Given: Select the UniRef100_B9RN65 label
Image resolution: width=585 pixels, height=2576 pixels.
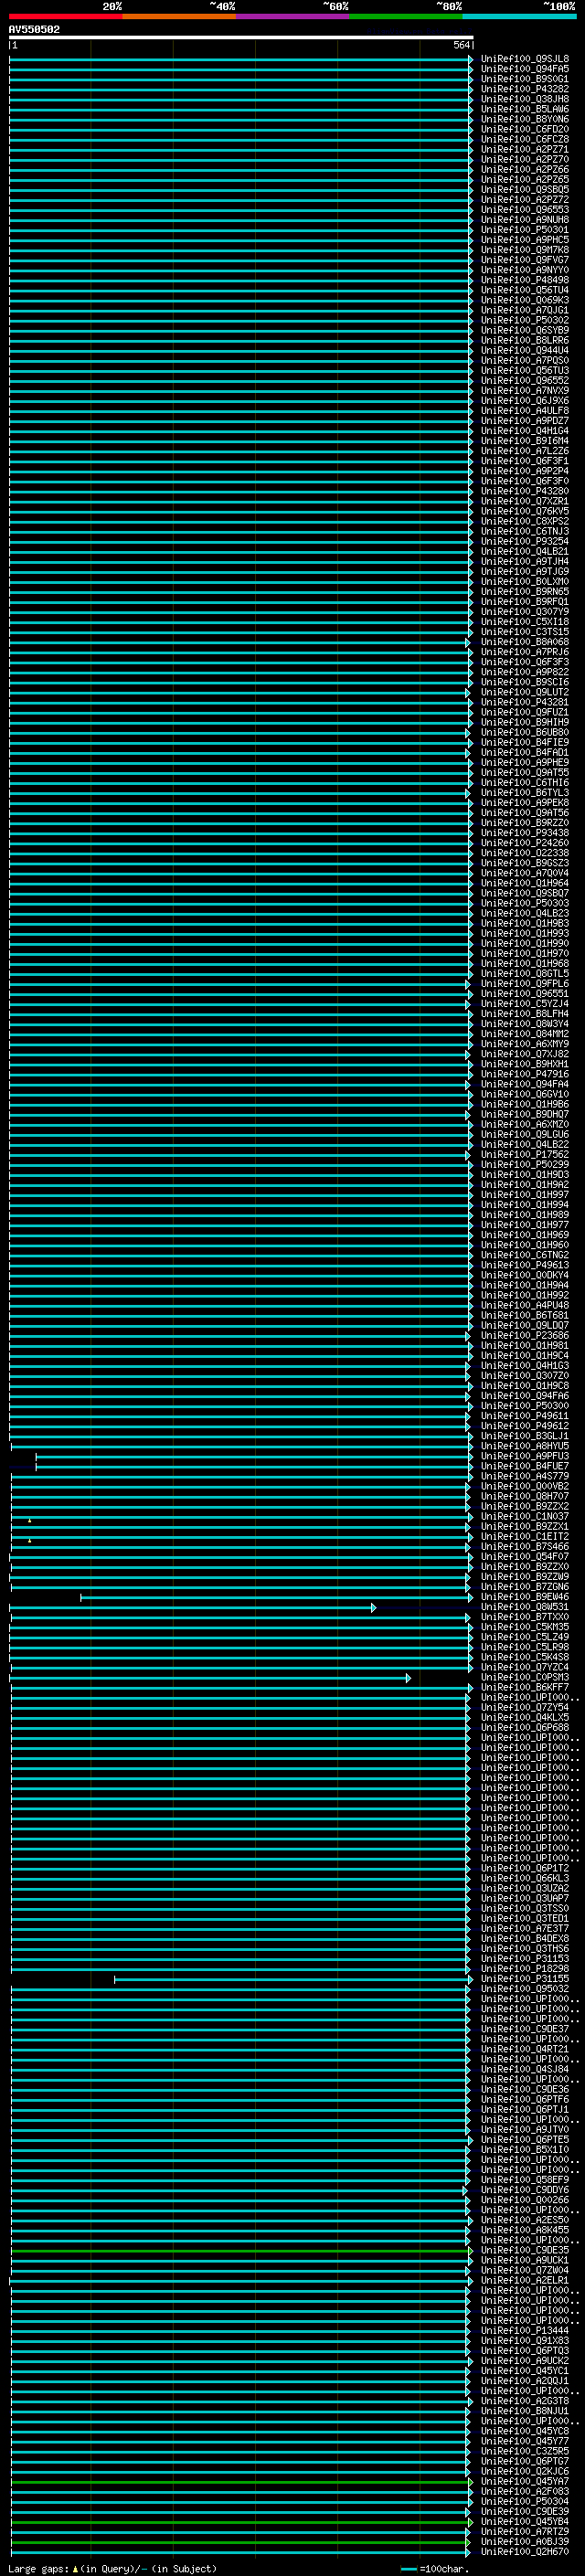Looking at the screenshot, I should tap(525, 591).
